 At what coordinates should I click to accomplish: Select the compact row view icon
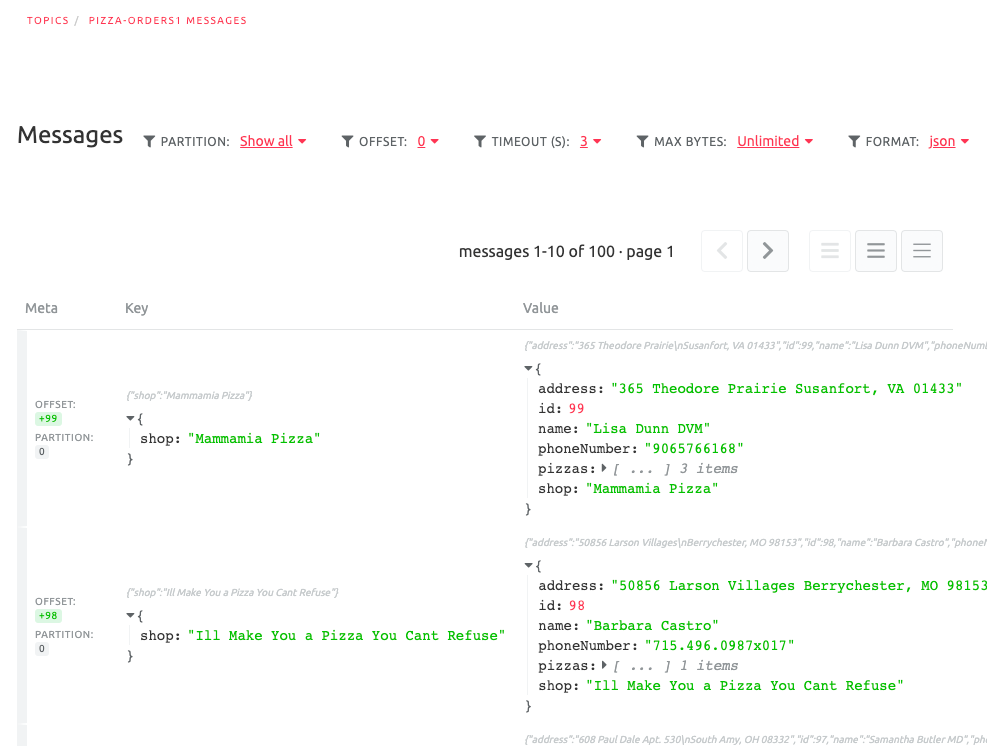click(829, 250)
